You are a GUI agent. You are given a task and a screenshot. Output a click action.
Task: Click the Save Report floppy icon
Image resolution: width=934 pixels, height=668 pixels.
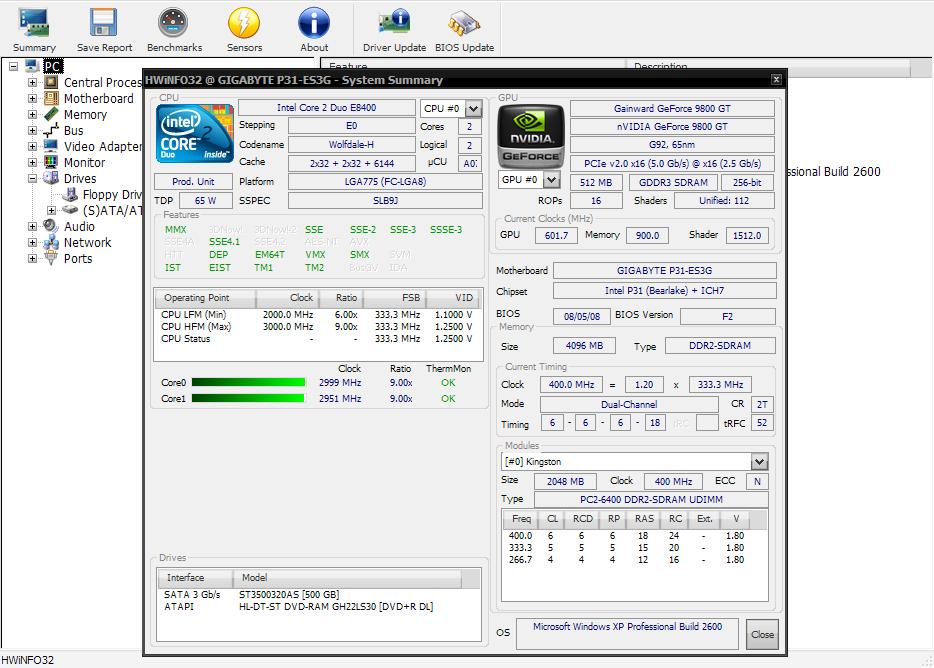104,24
